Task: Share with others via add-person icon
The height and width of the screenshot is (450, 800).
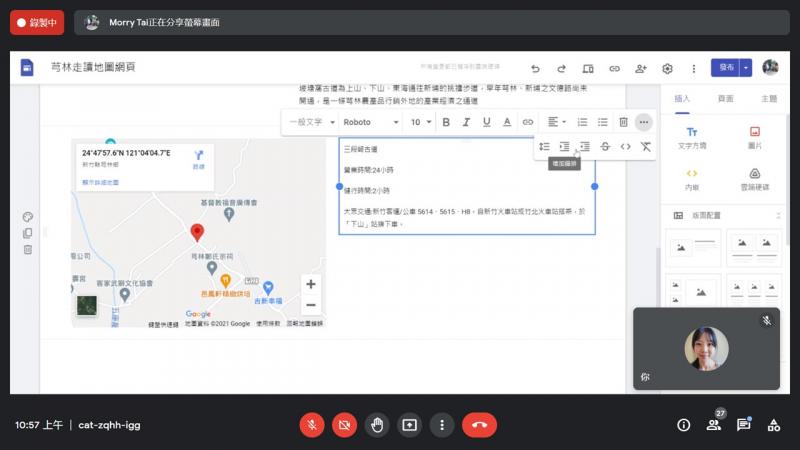Action: [641, 68]
